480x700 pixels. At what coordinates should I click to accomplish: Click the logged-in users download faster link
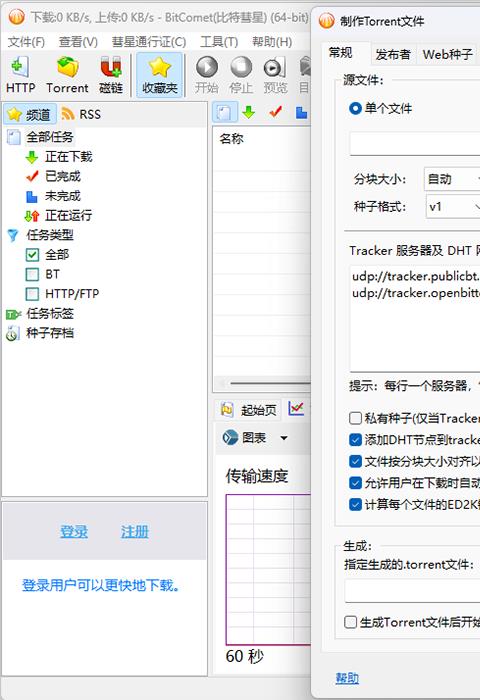(x=101, y=585)
